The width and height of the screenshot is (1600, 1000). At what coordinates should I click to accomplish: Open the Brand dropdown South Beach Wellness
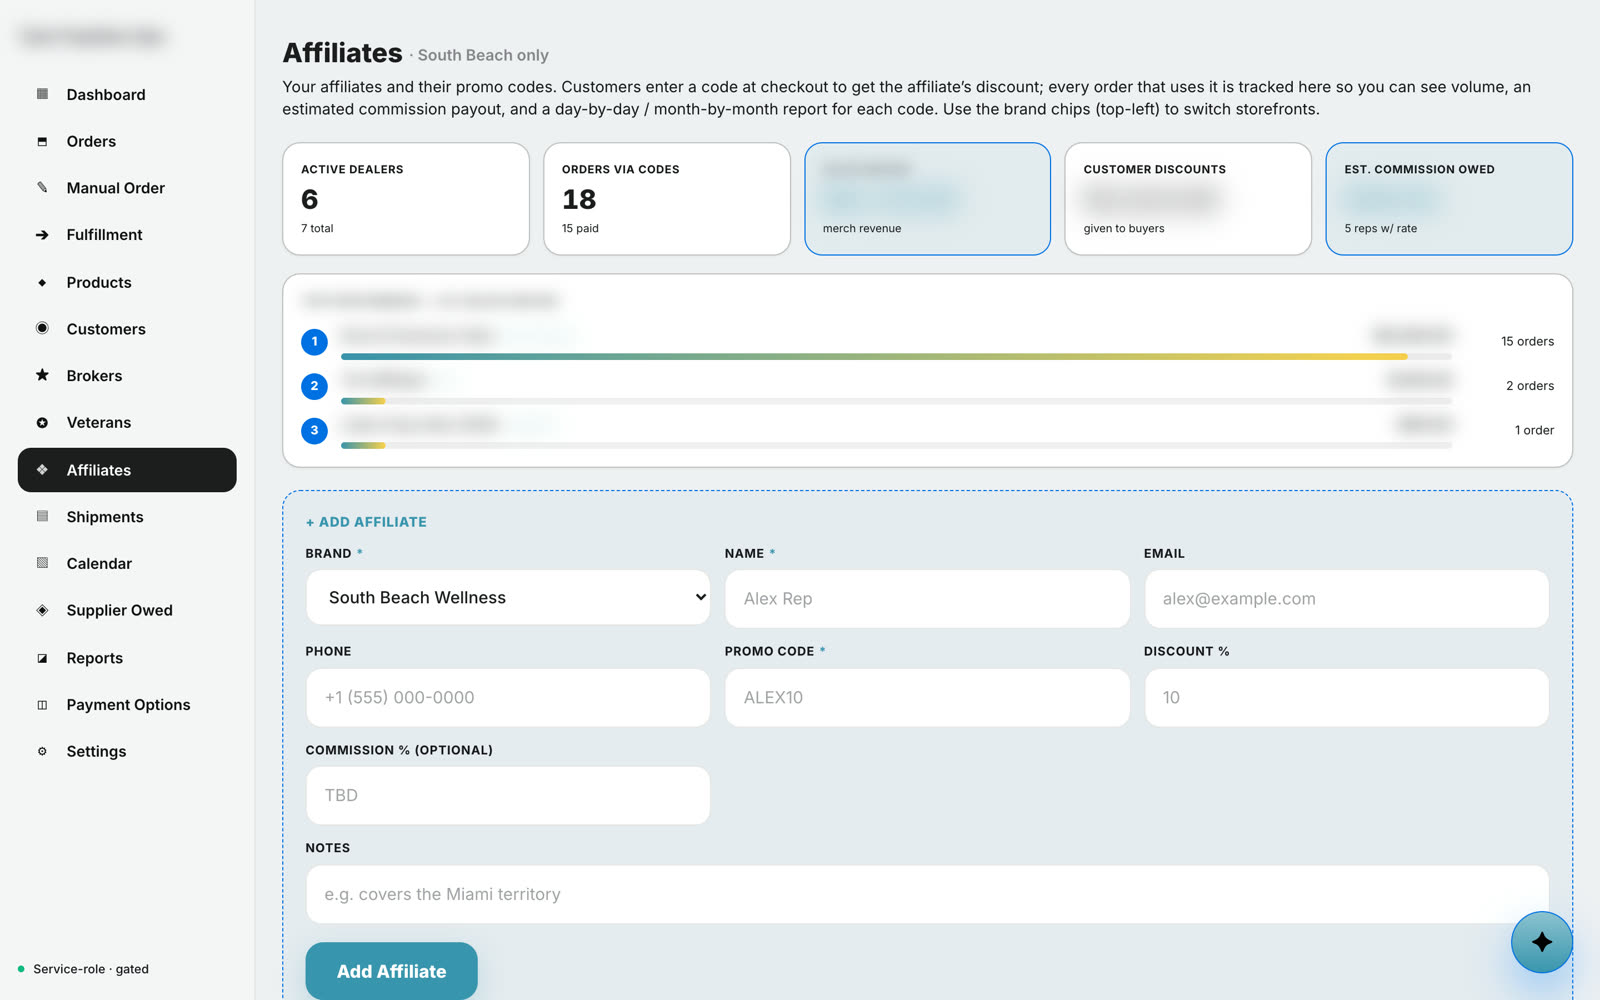tap(508, 597)
